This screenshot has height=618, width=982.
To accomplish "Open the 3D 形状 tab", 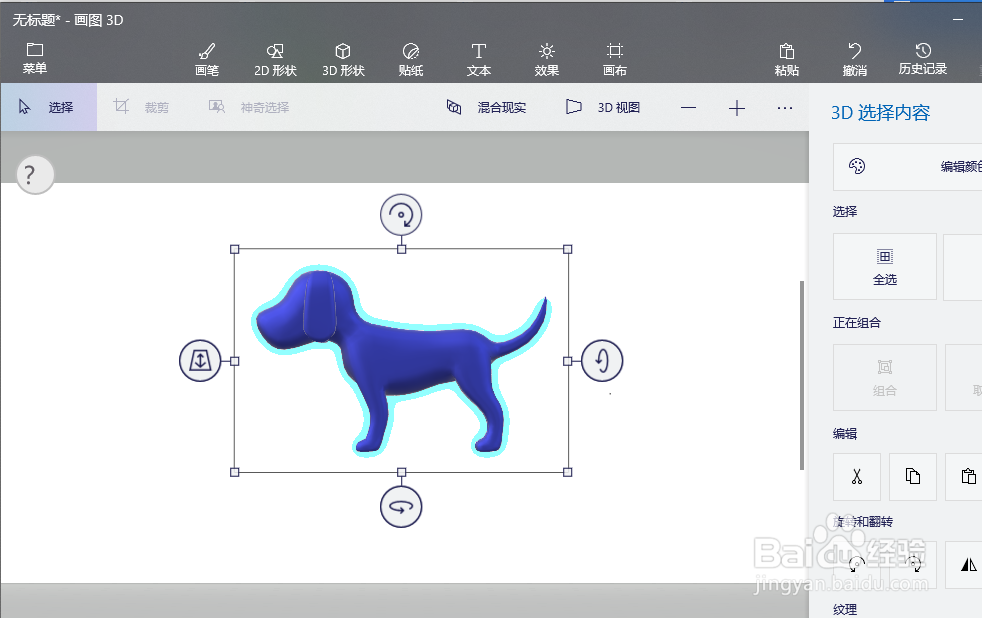I will coord(343,59).
